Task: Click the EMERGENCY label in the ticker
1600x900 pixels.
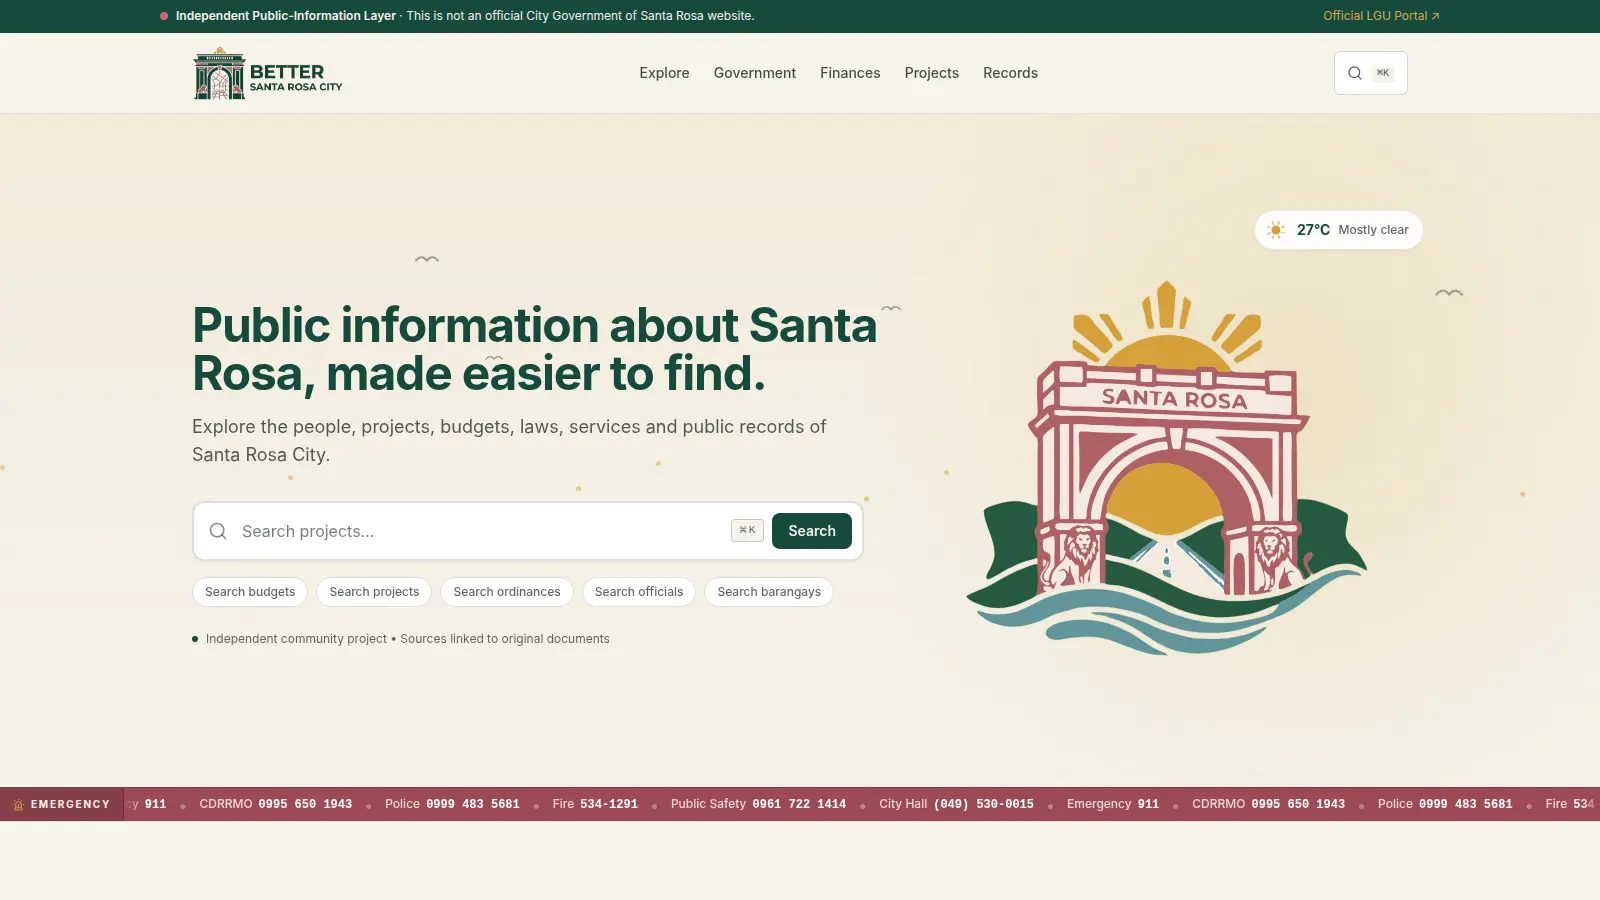Action: pos(70,804)
